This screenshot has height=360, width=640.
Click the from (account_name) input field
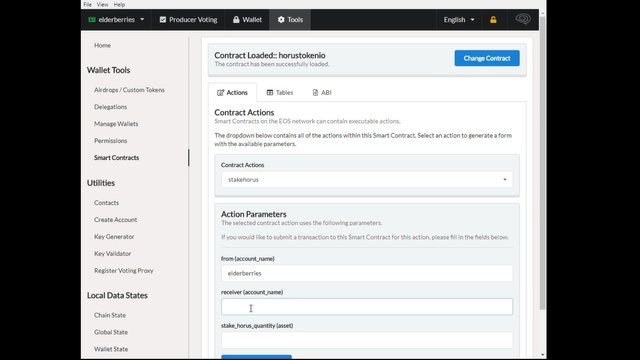click(x=367, y=273)
